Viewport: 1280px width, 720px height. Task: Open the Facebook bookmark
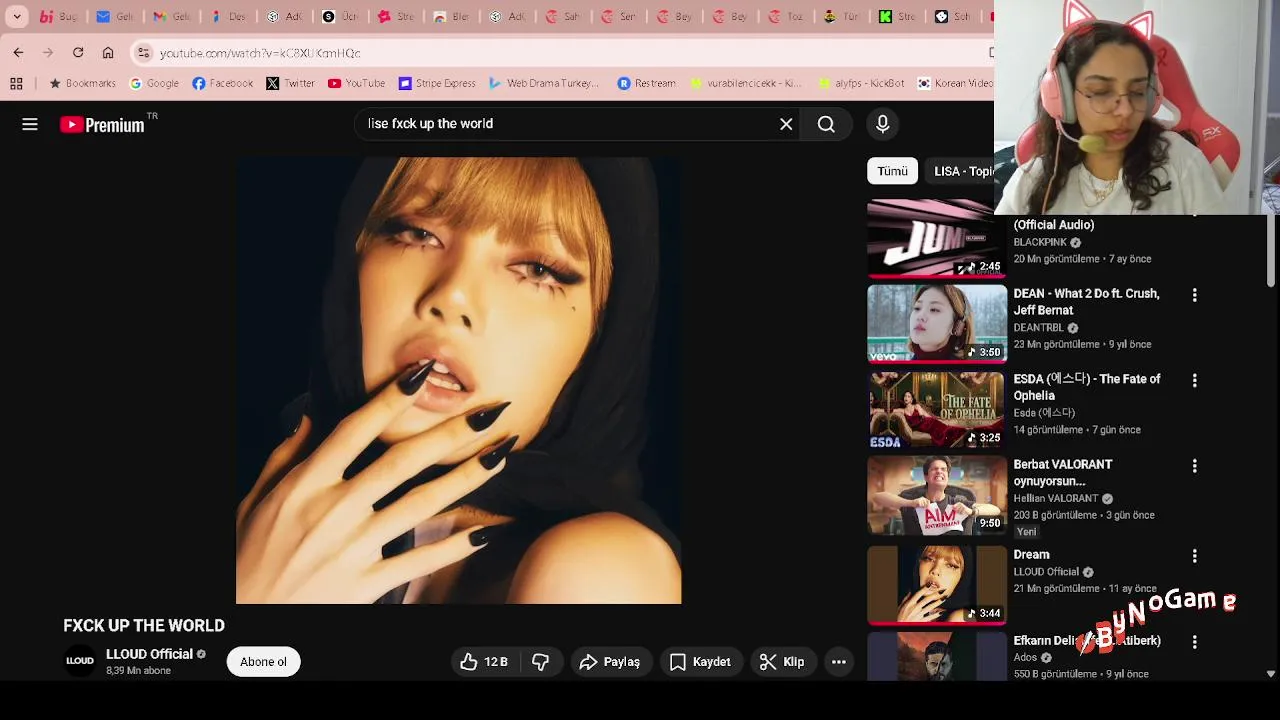(x=222, y=83)
